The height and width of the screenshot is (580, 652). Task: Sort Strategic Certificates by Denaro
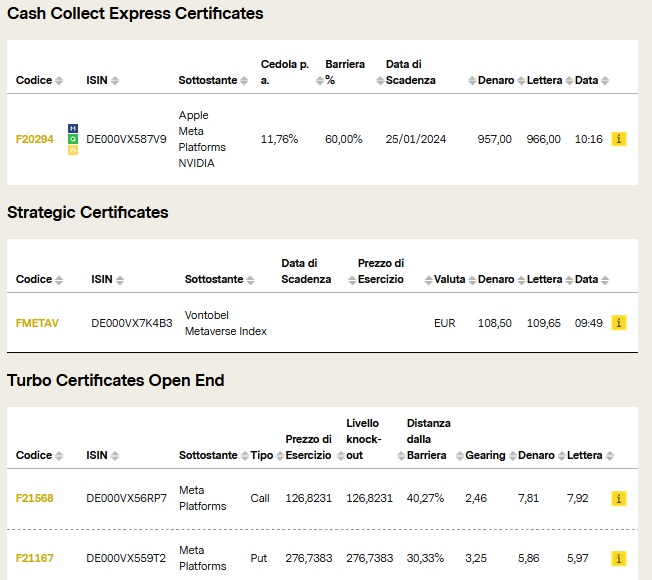(x=521, y=280)
